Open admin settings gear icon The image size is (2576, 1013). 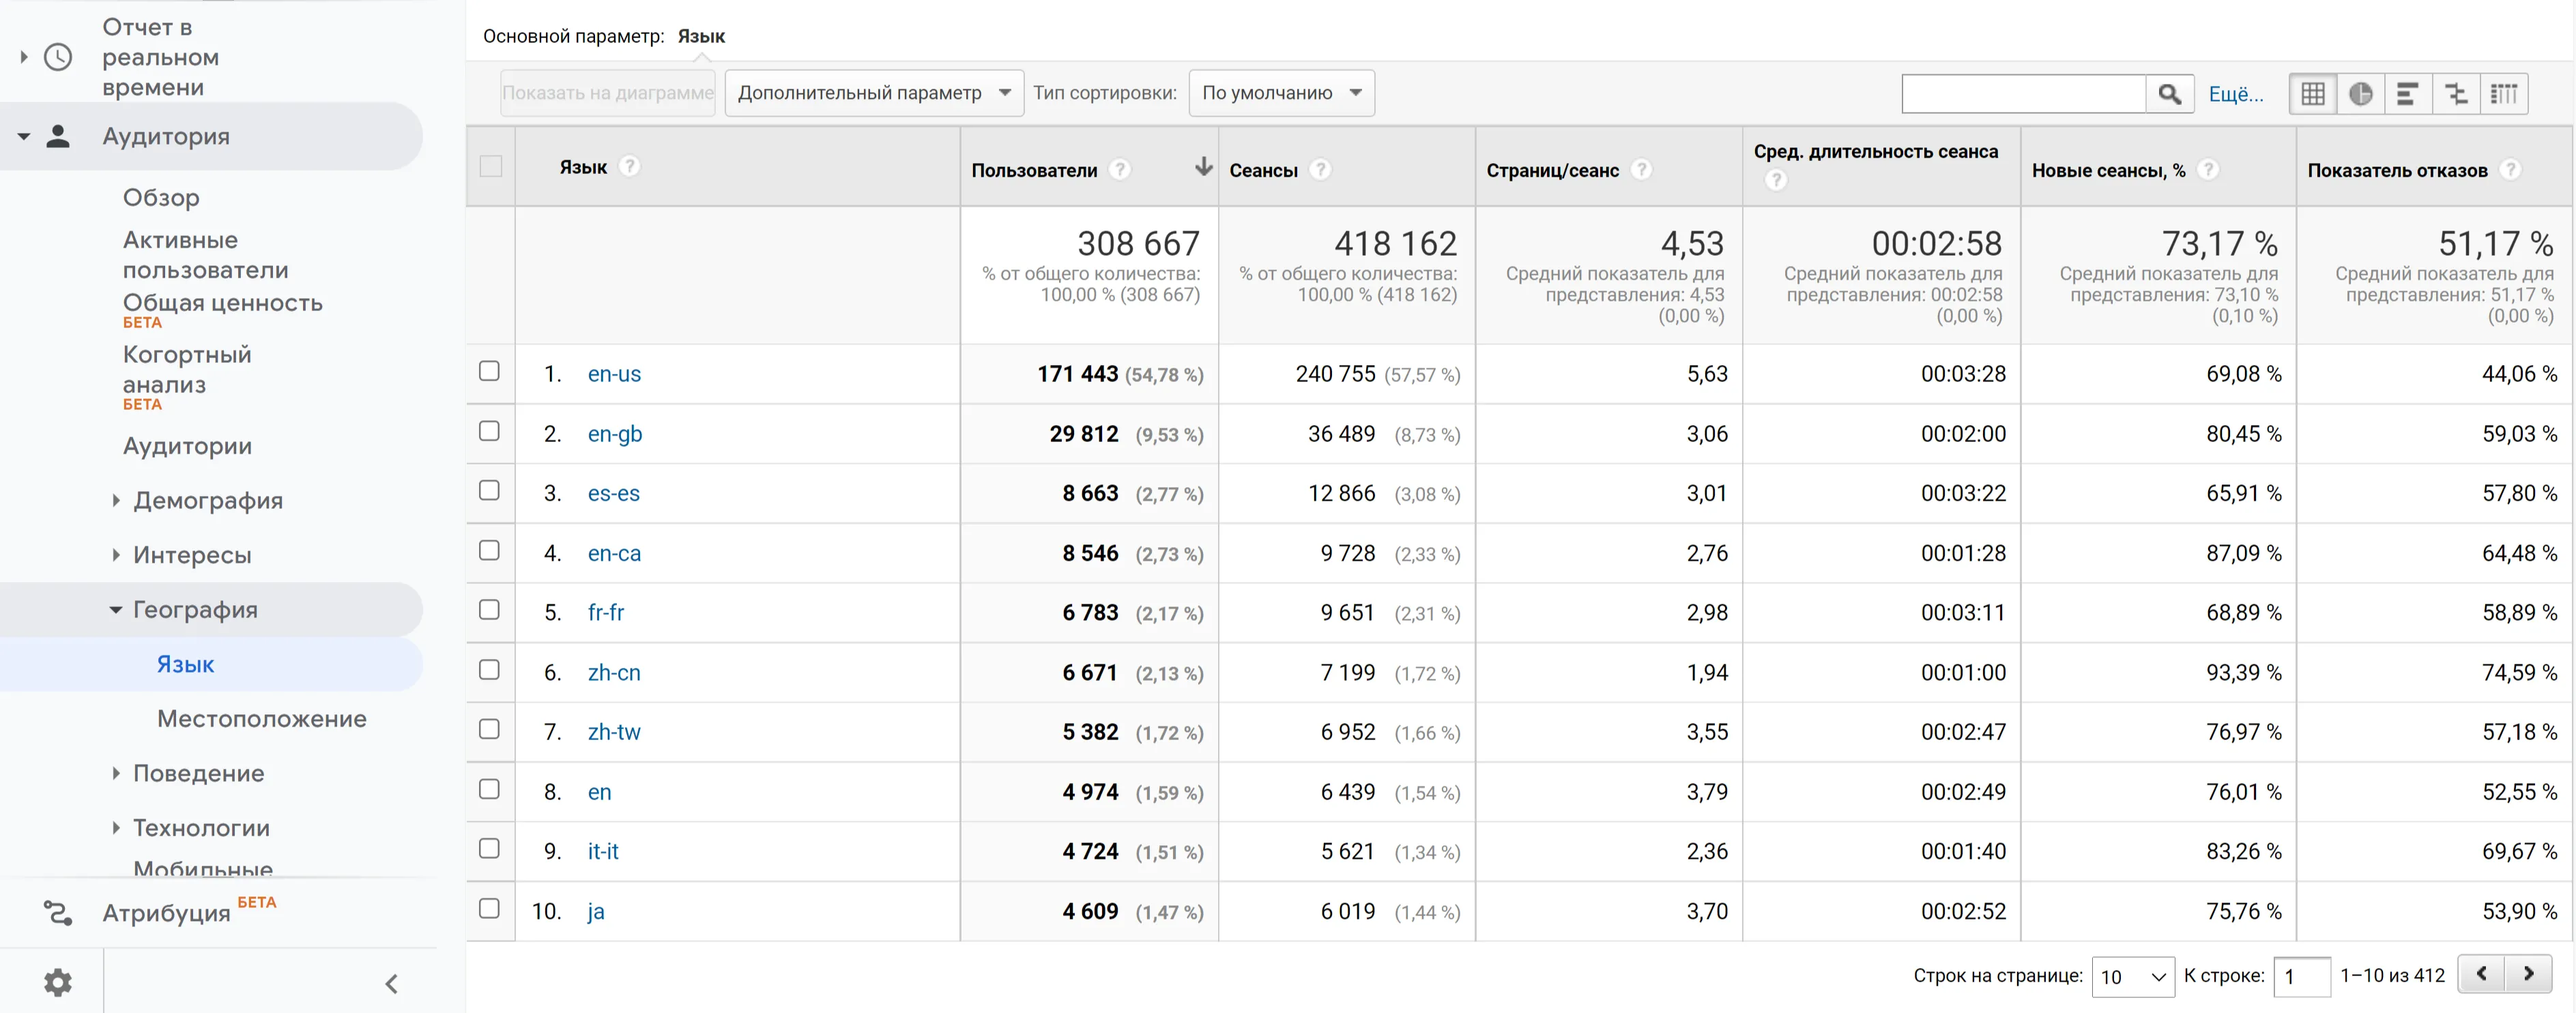[x=58, y=982]
